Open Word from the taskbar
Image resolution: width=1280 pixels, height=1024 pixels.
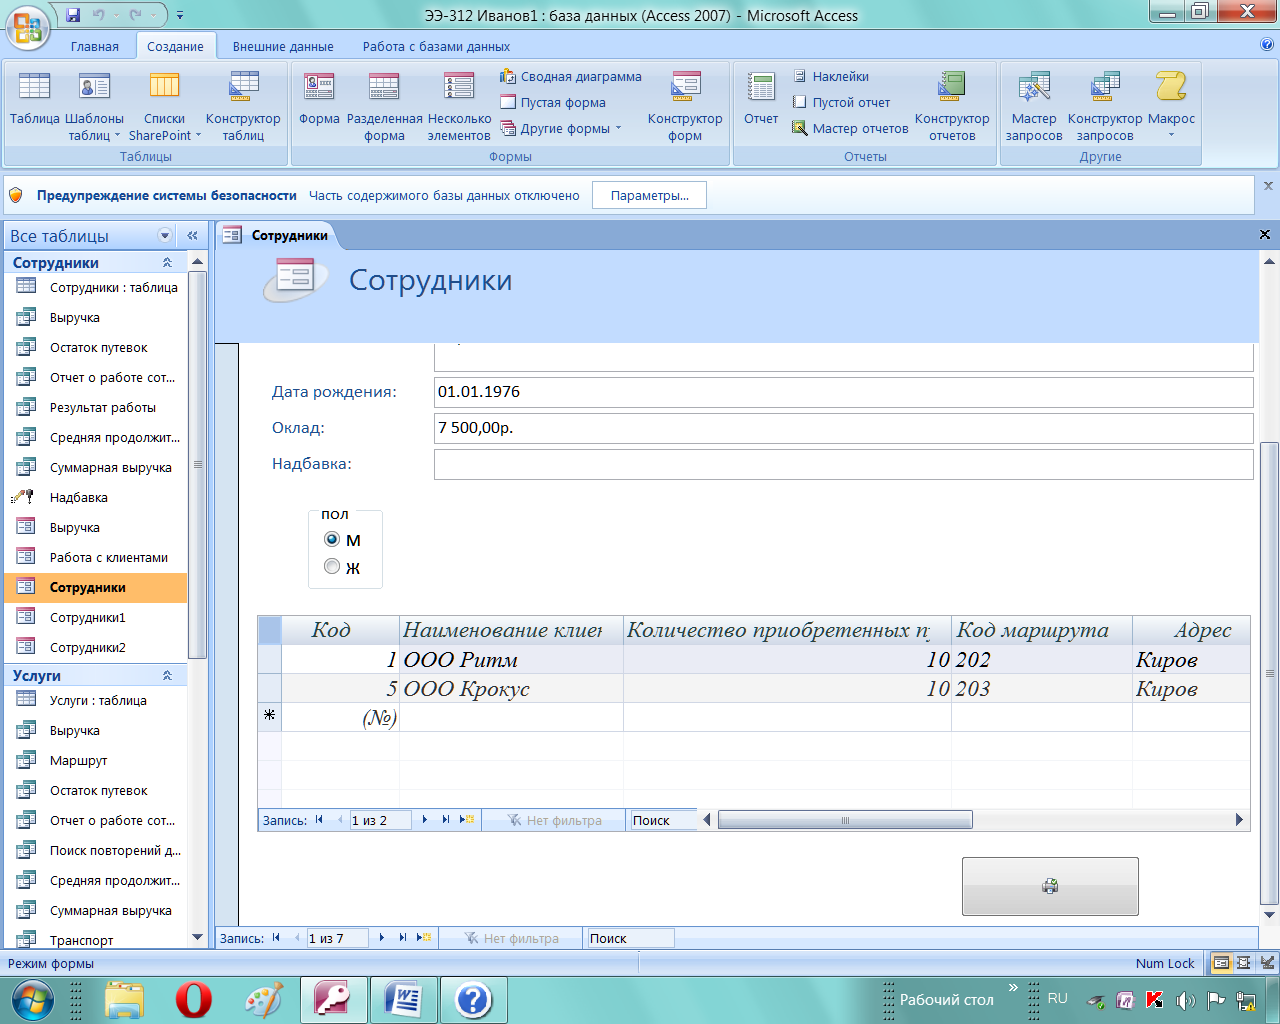tap(404, 999)
